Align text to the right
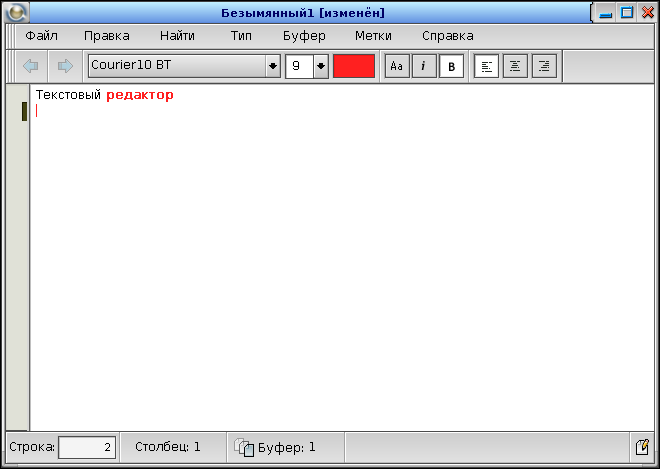660x469 pixels. coord(544,66)
